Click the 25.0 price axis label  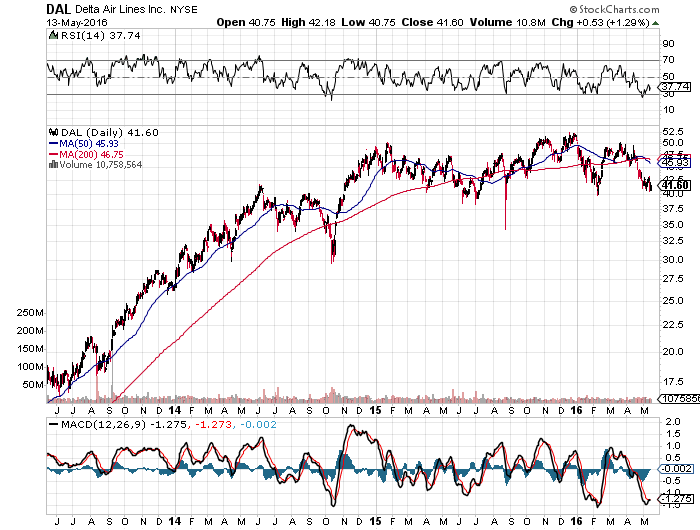673,300
